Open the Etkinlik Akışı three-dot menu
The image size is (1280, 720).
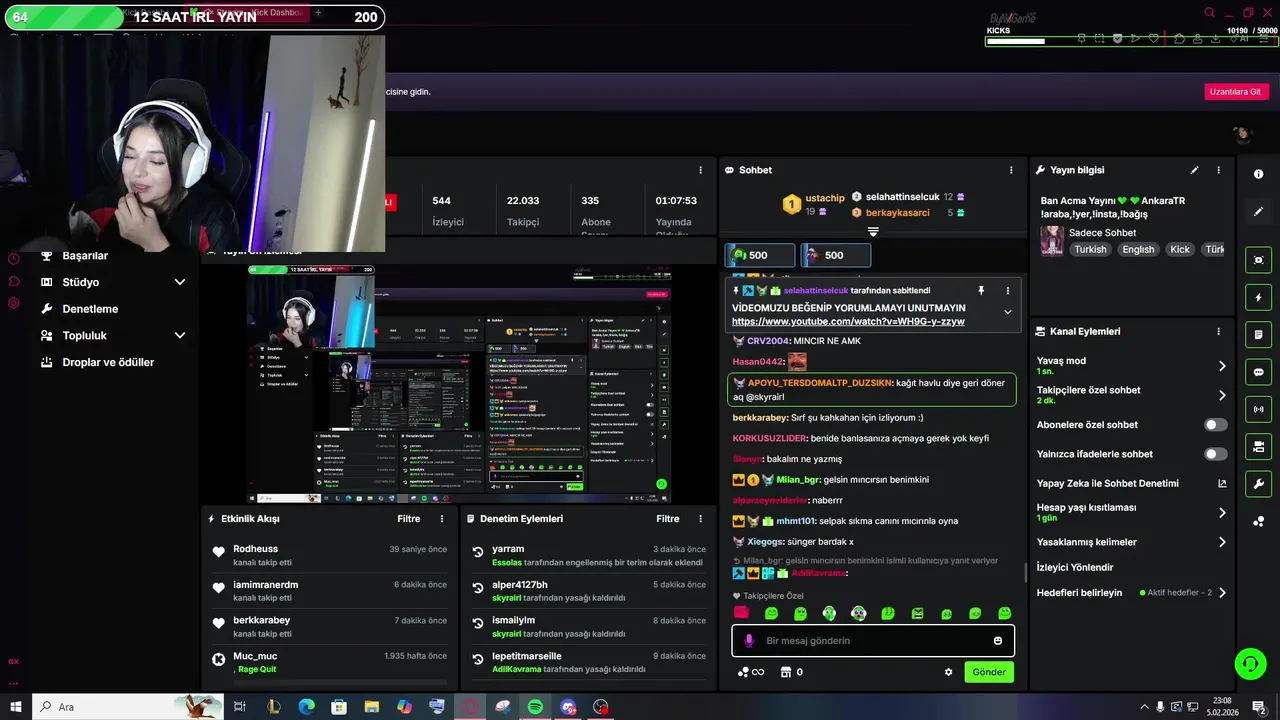(x=442, y=519)
